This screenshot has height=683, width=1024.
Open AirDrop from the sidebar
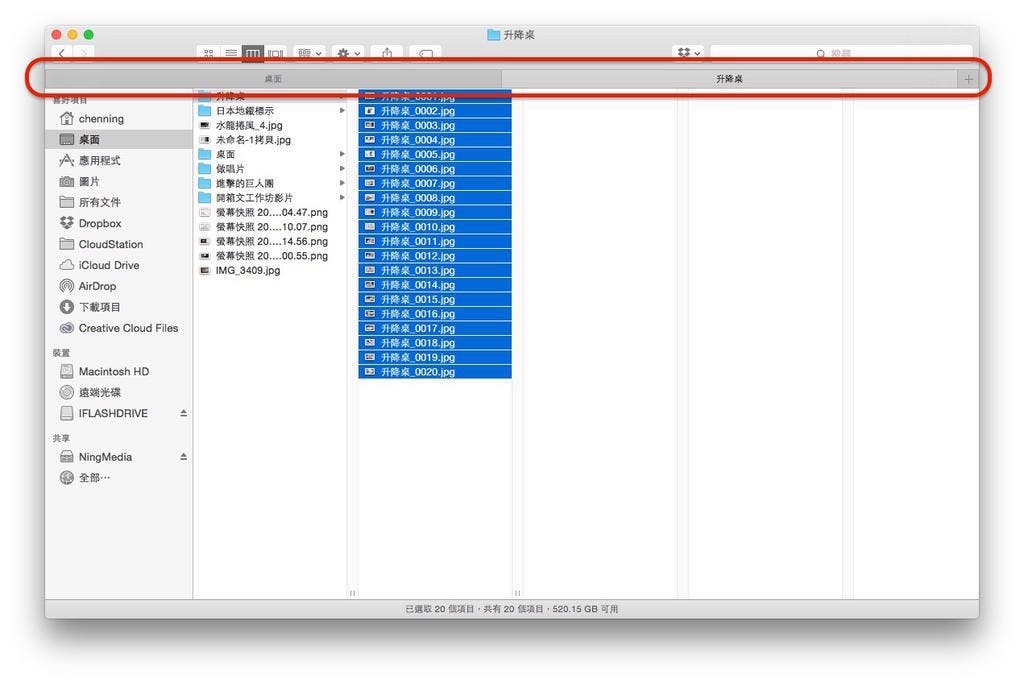pyautogui.click(x=97, y=286)
